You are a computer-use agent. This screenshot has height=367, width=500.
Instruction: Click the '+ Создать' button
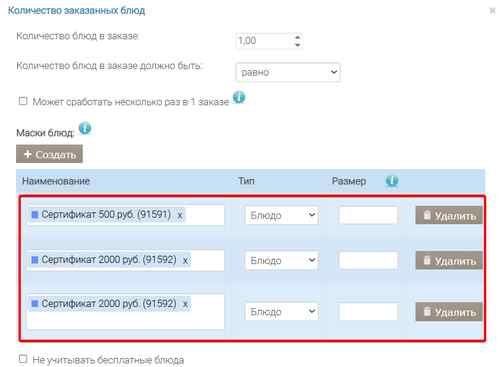pos(49,154)
